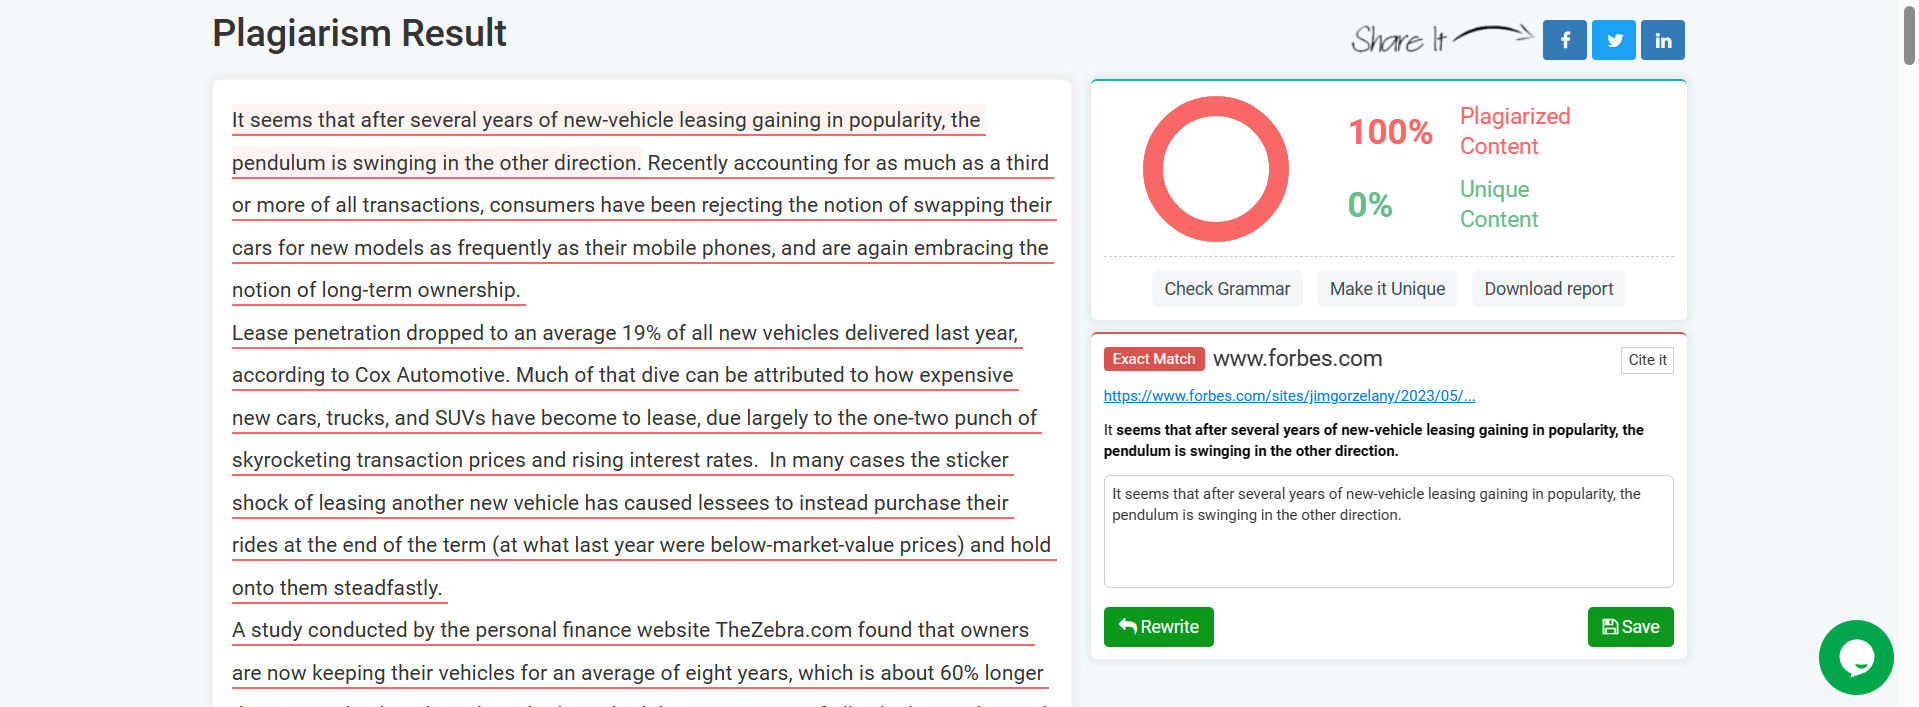
Task: Share result via Twitter icon
Action: pyautogui.click(x=1614, y=40)
